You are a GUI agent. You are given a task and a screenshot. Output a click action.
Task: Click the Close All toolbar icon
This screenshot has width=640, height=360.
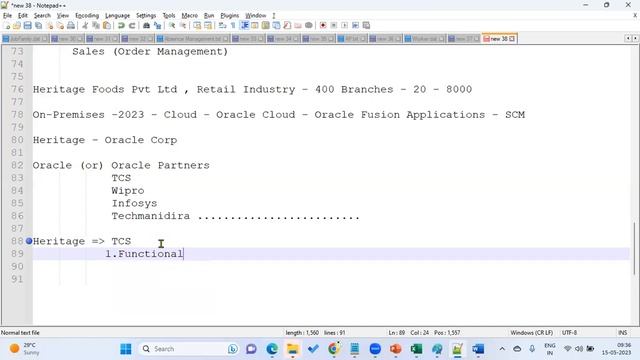(x=60, y=26)
